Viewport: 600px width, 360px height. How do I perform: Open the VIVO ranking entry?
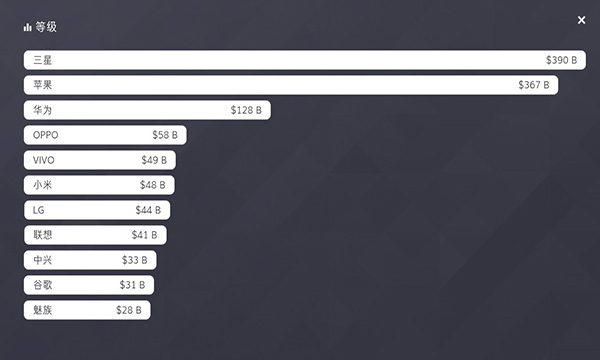(100, 160)
